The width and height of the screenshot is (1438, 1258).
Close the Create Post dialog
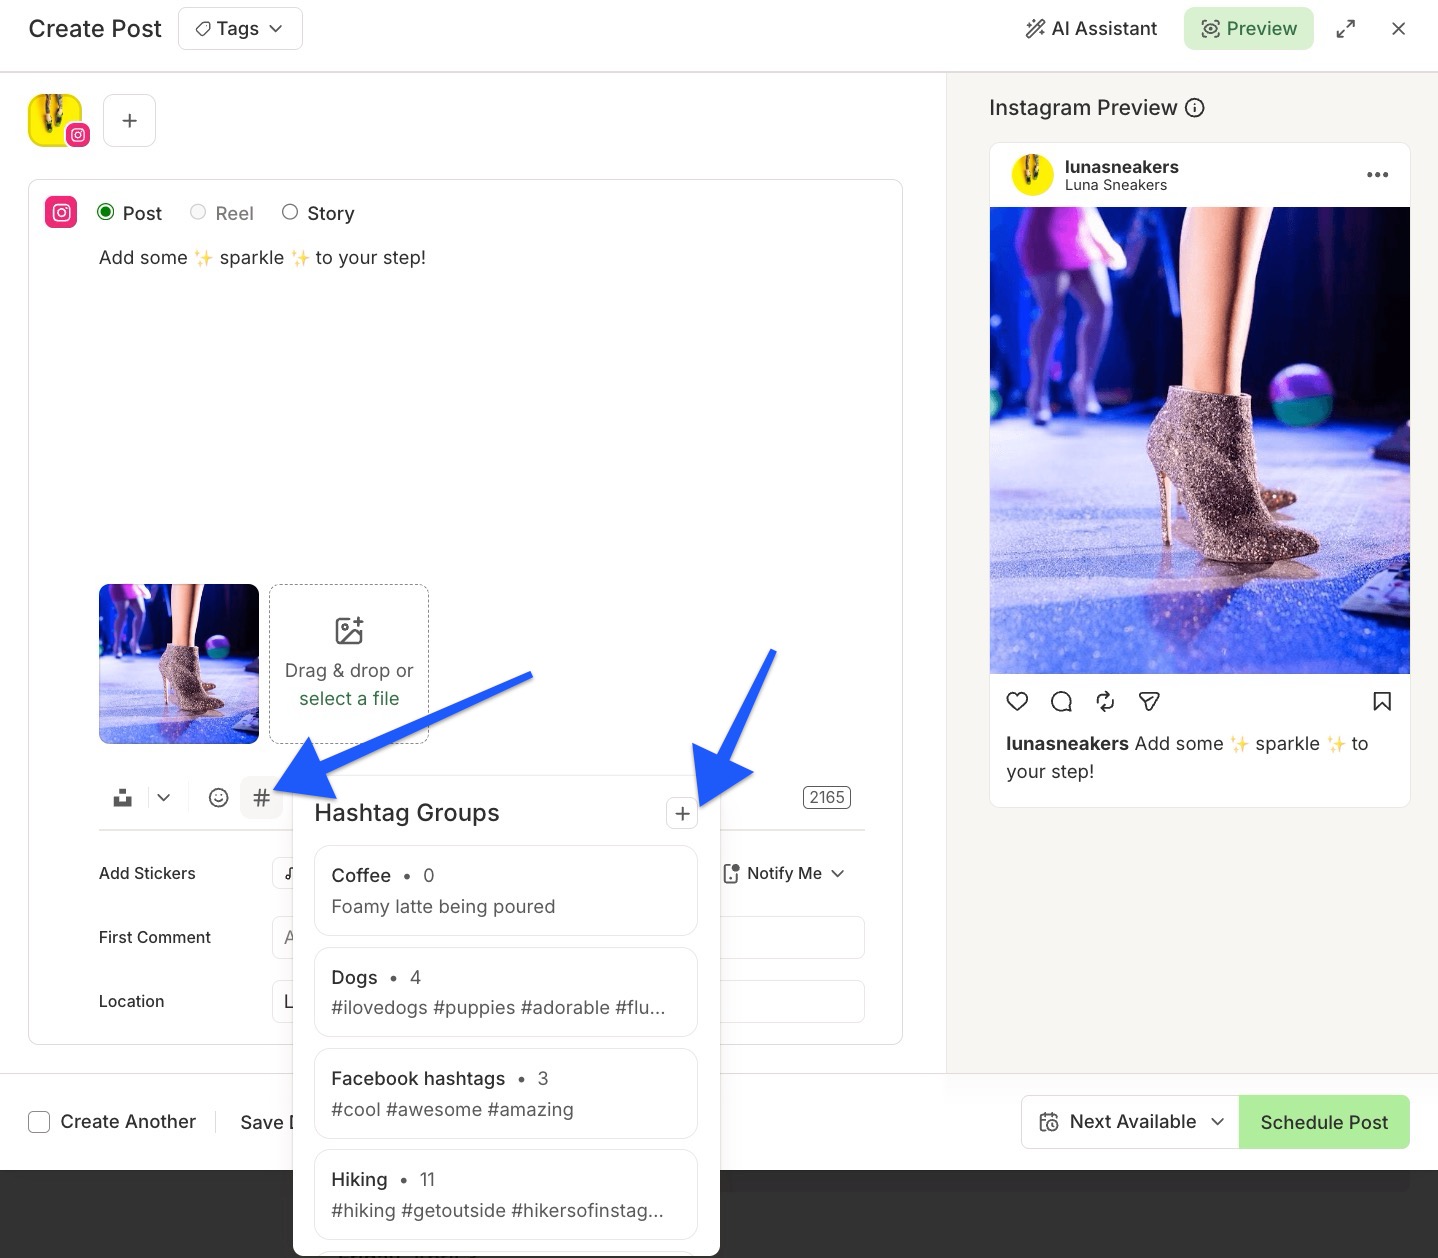pos(1398,29)
